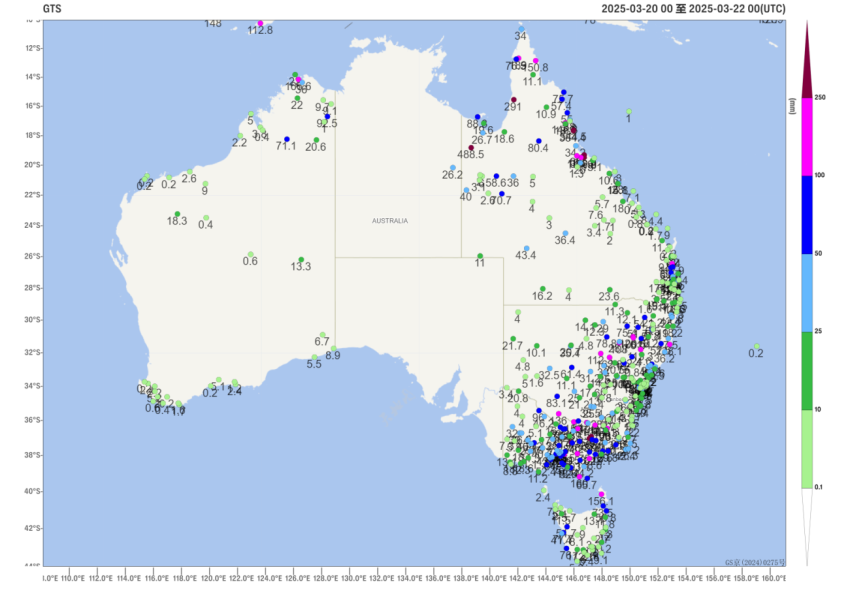
Task: Click the GTS title at top left
Action: pos(52,9)
